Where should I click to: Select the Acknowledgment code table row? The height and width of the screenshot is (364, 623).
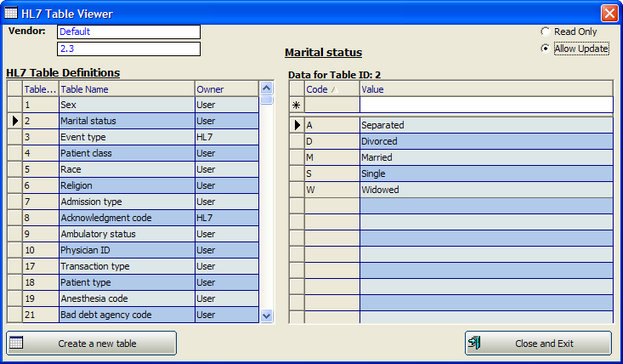(x=133, y=218)
